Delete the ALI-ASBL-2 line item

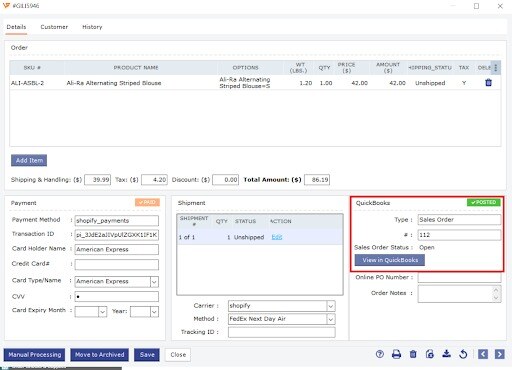(488, 83)
